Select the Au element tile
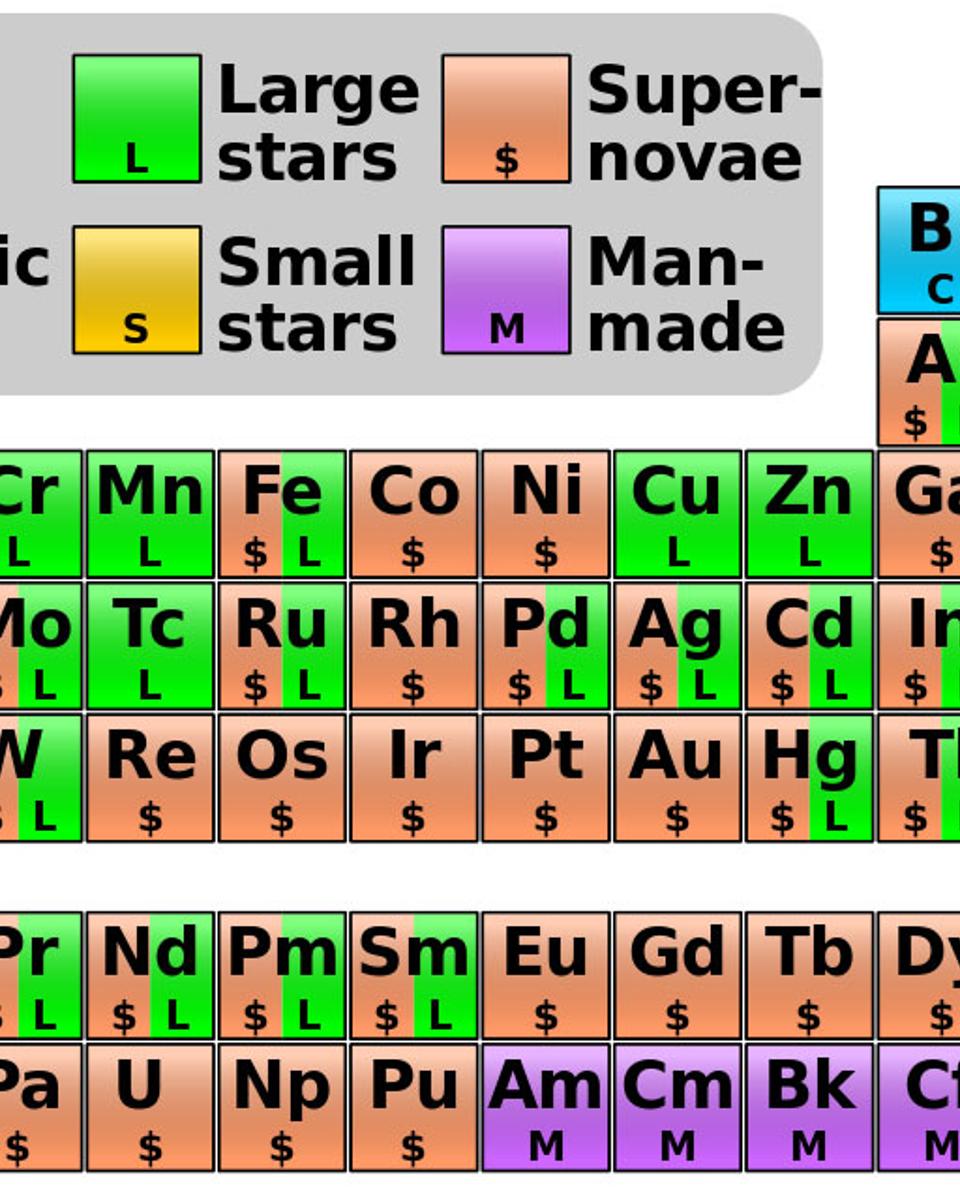 678,778
